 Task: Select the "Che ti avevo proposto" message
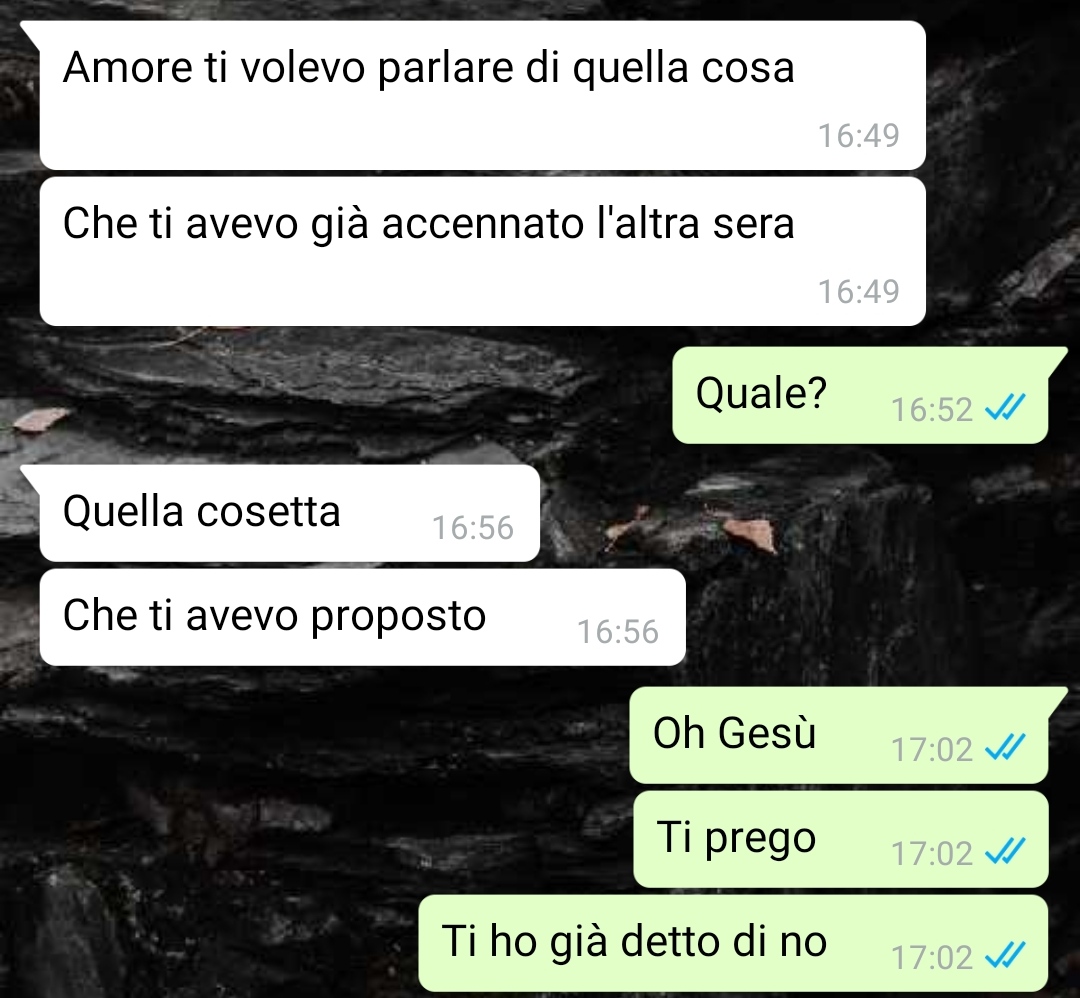[x=363, y=617]
